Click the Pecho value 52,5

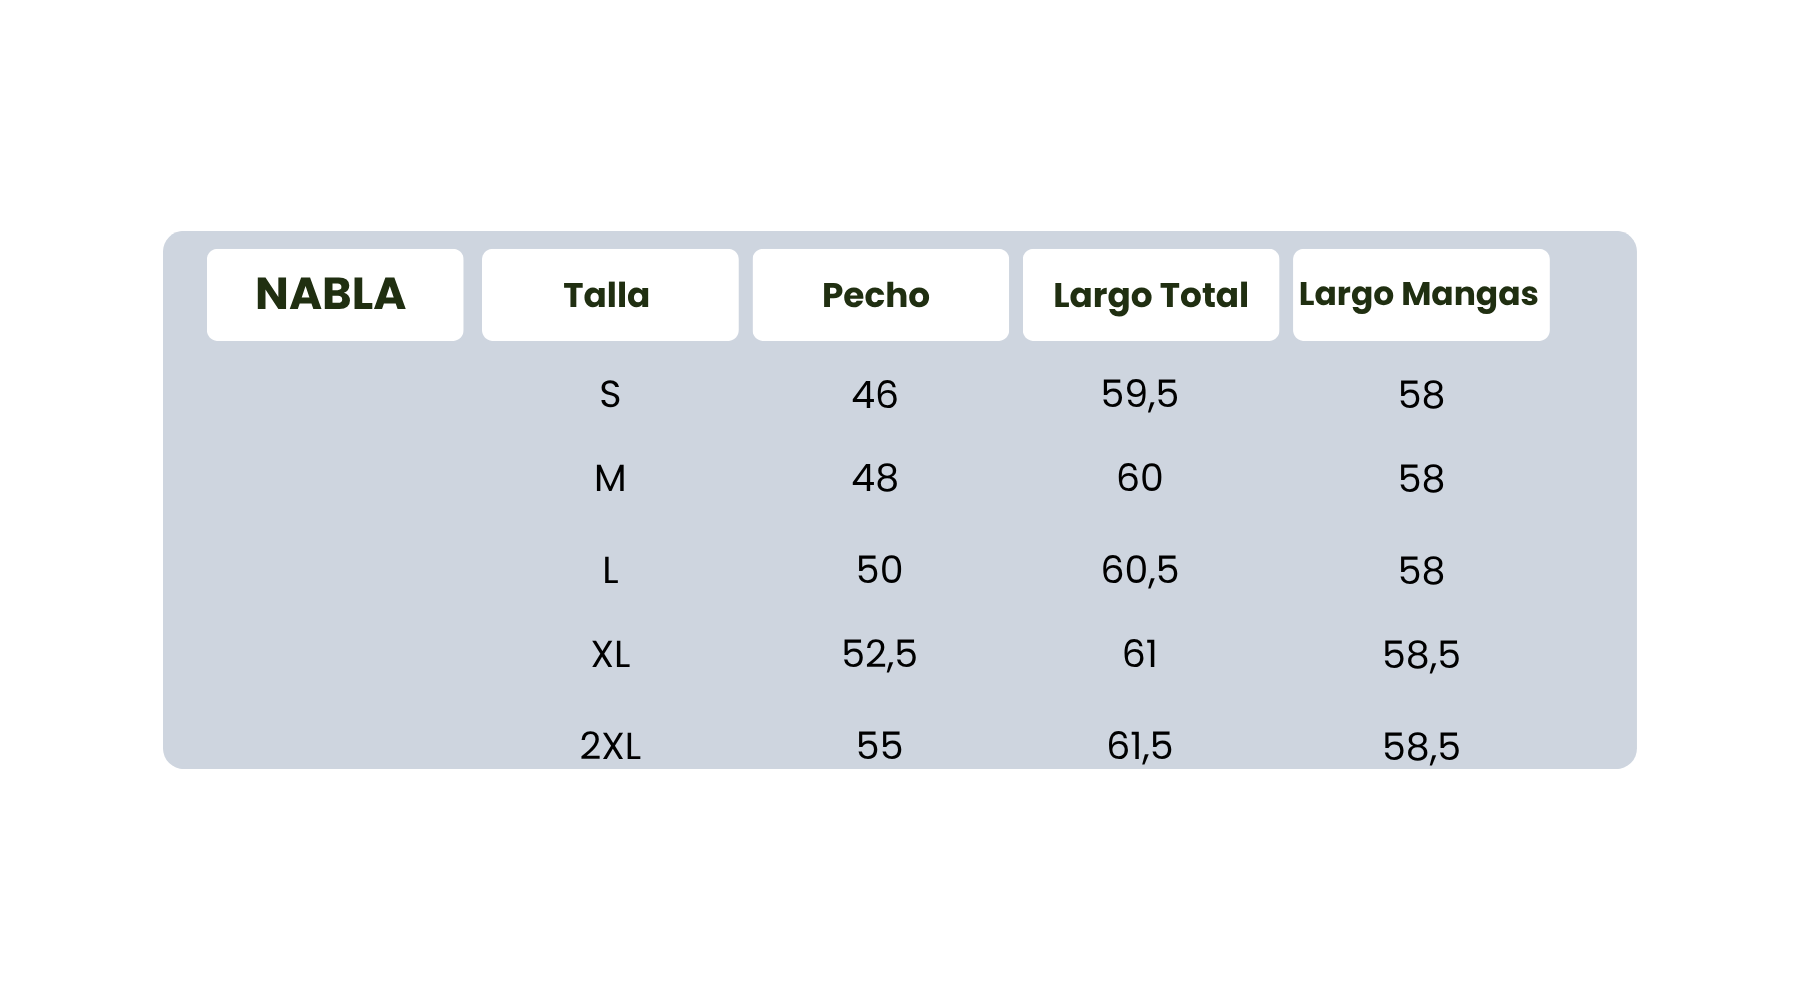point(879,654)
